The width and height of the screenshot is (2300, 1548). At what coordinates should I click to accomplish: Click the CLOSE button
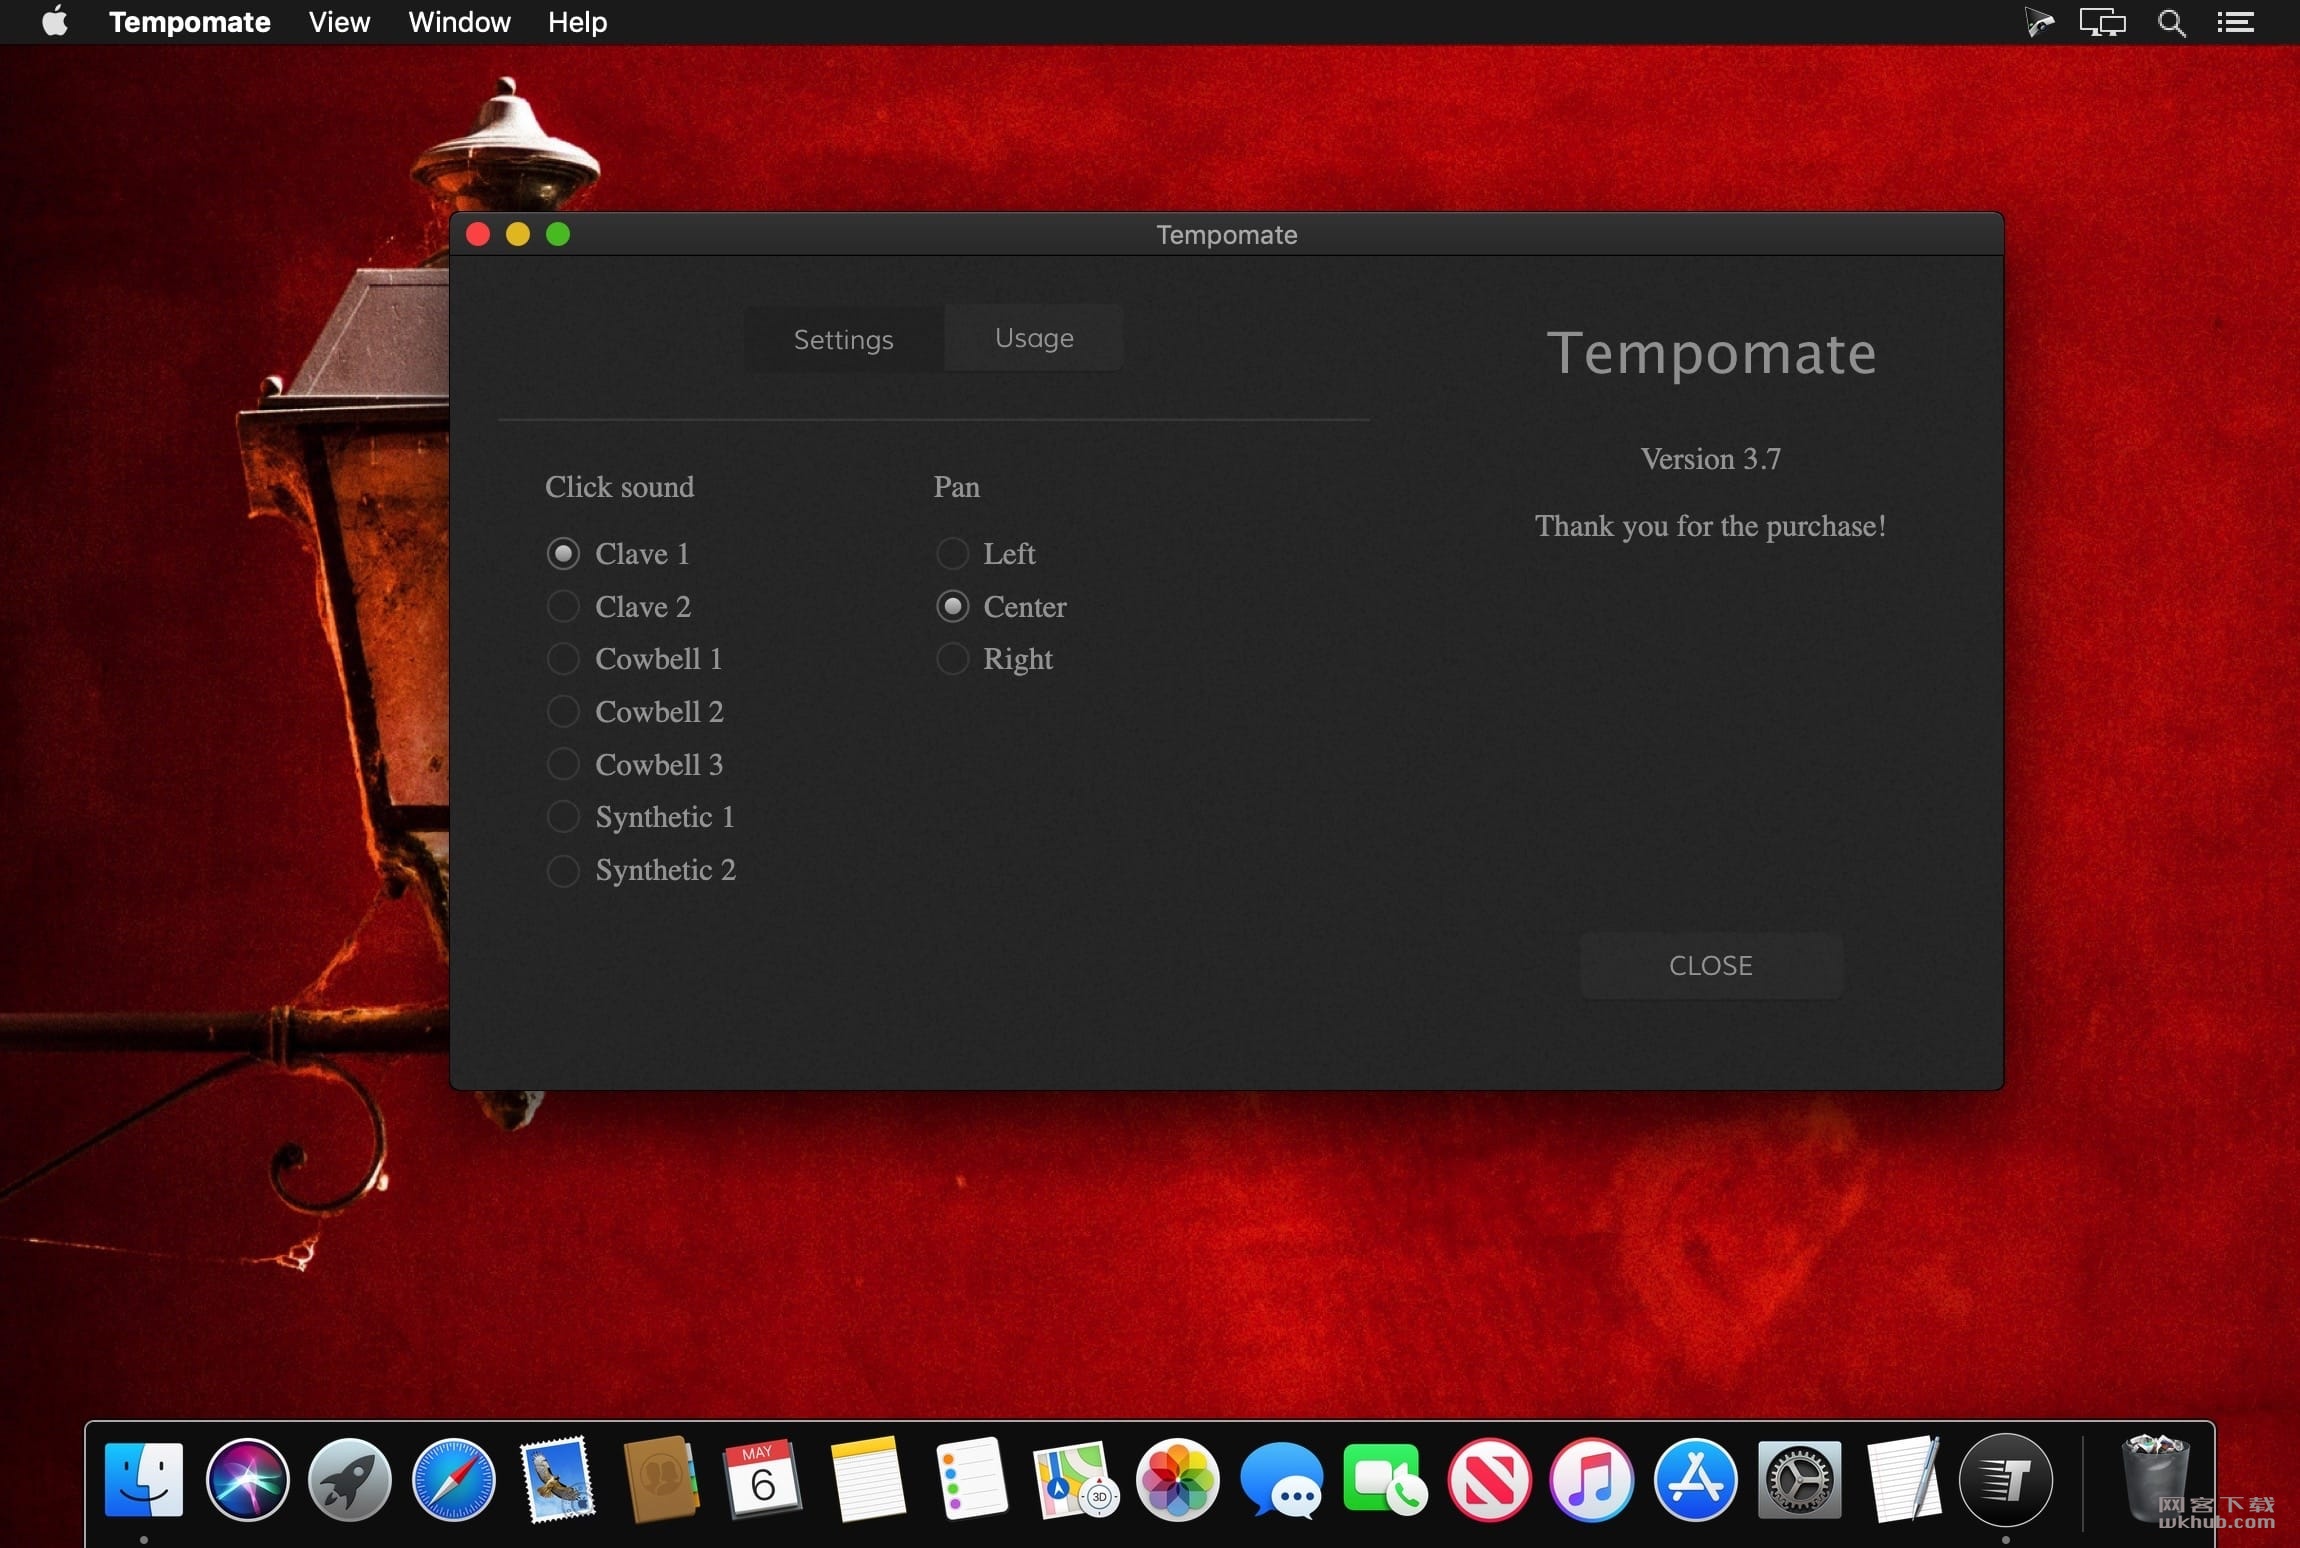tap(1711, 965)
